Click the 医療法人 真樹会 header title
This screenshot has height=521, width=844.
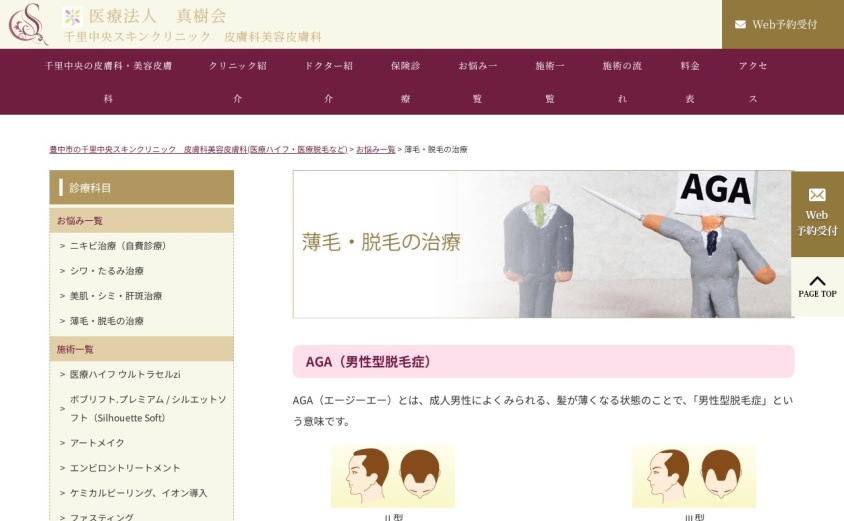click(x=158, y=16)
